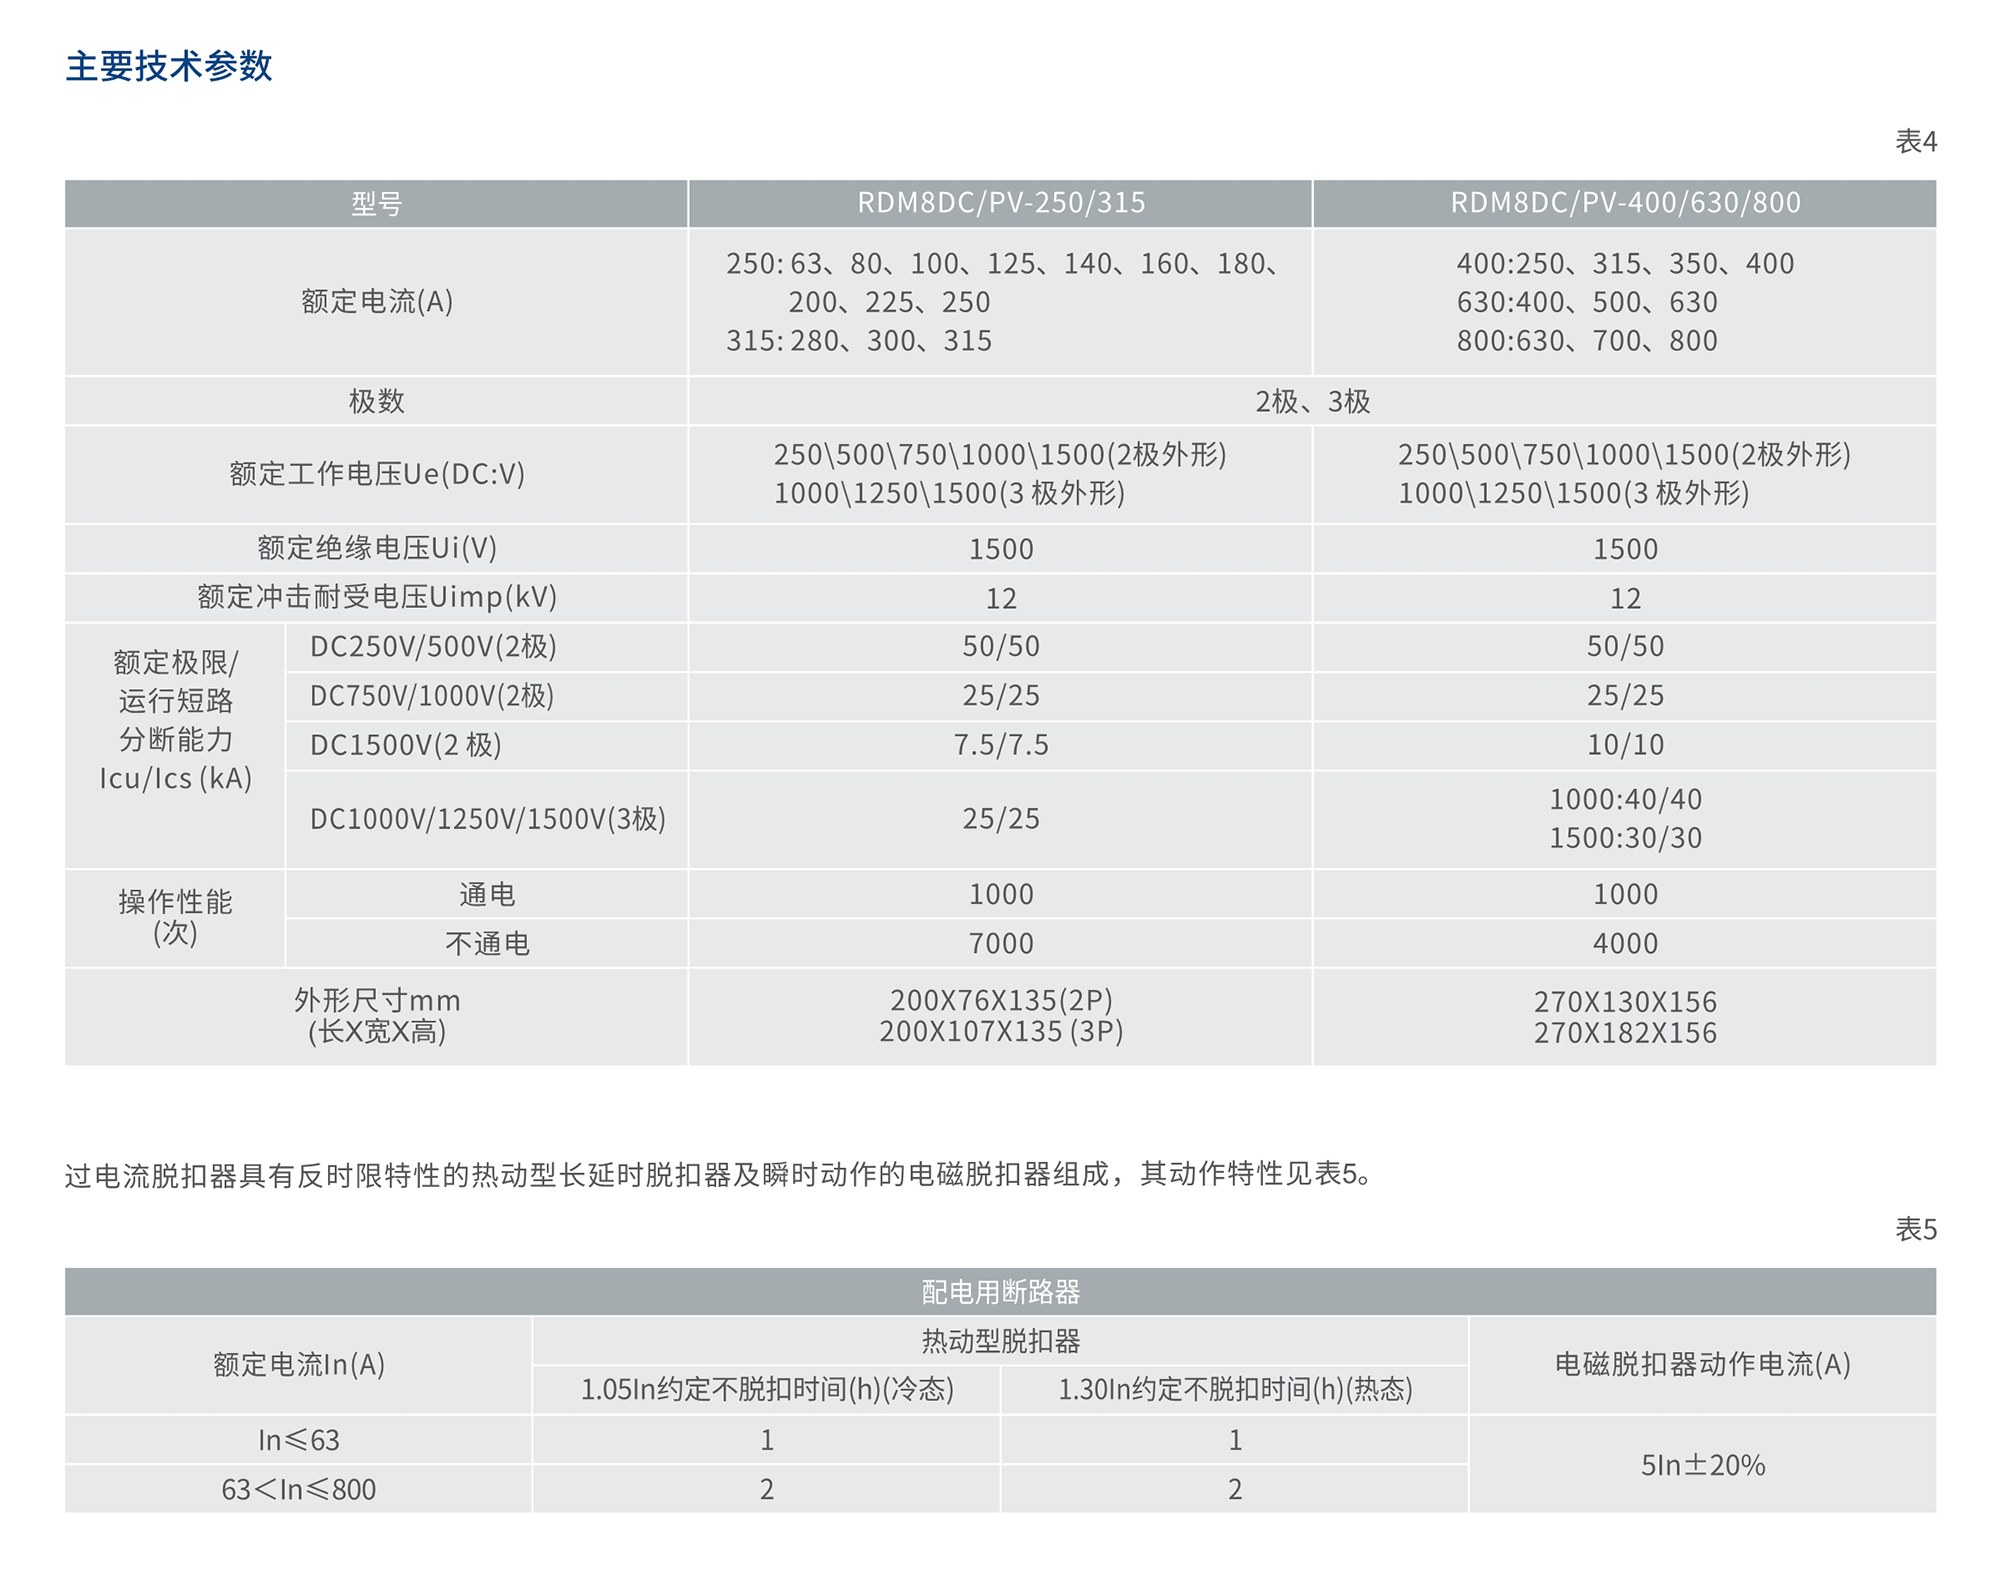
Task: Click the paragraph starting 过电流脱扣器具有反时限特性
Action: [x=718, y=1175]
